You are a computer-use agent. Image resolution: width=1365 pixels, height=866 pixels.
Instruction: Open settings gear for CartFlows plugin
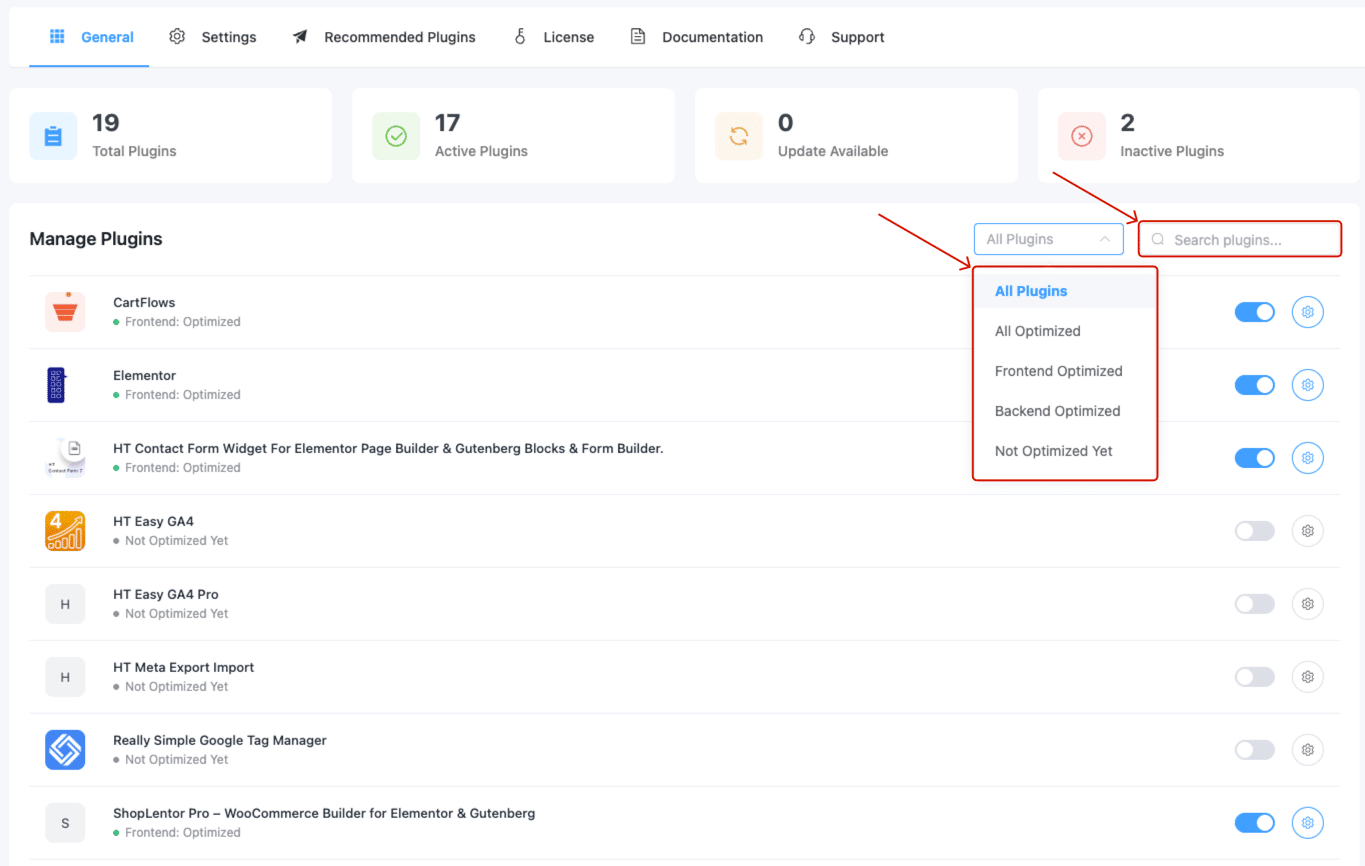(1307, 312)
